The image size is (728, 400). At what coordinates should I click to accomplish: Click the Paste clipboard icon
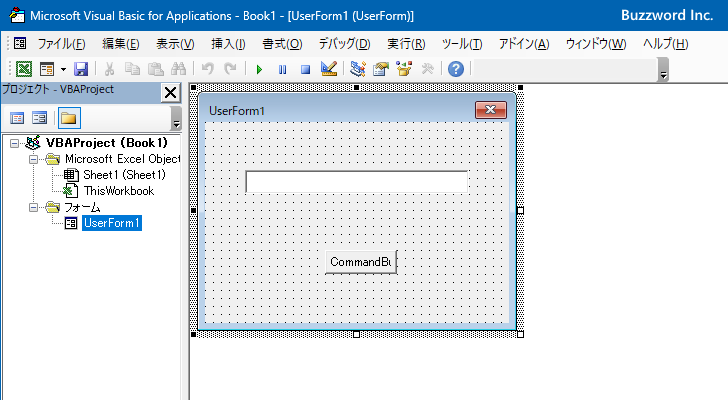point(156,69)
